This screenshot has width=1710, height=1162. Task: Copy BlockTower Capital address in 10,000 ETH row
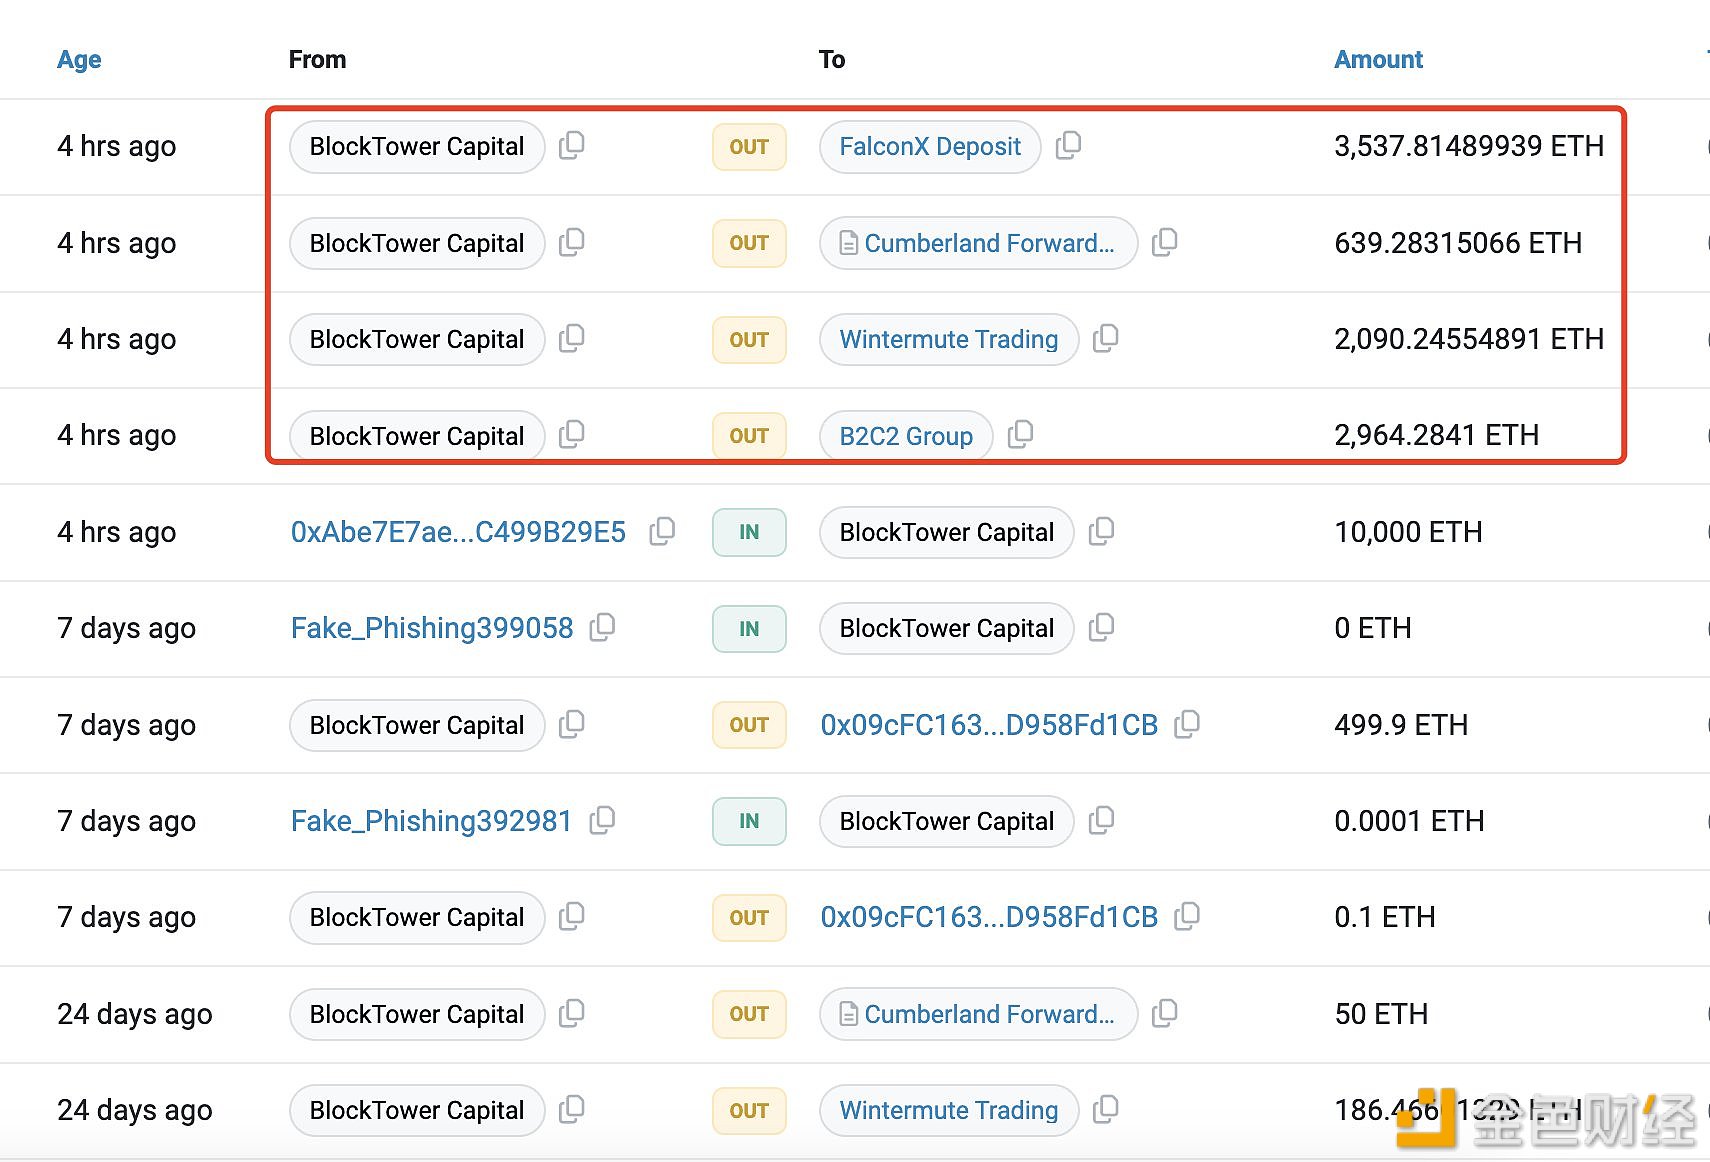click(1101, 532)
